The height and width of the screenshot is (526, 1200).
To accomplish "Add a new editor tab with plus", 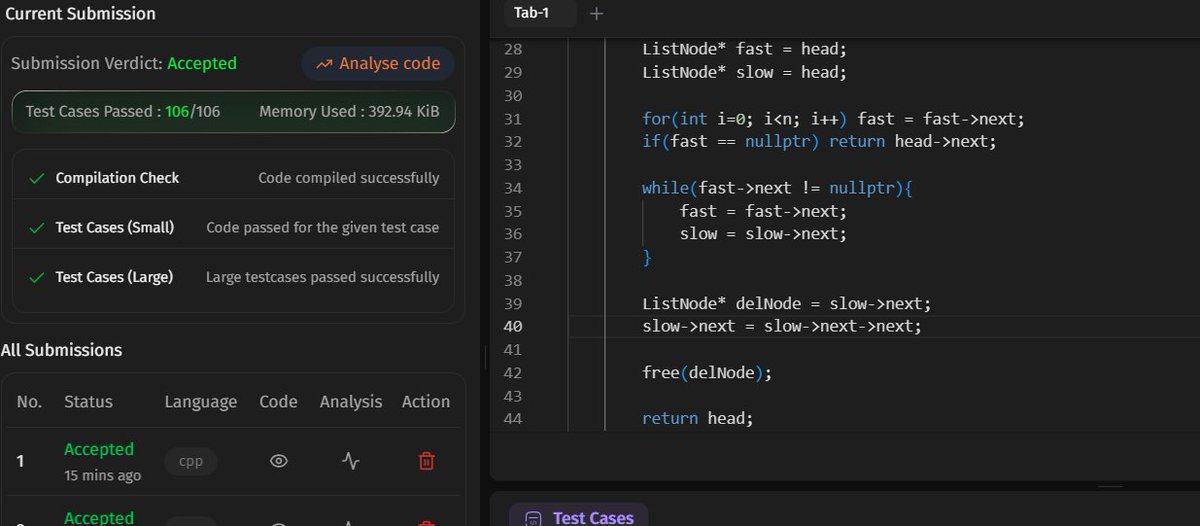I will pyautogui.click(x=597, y=13).
